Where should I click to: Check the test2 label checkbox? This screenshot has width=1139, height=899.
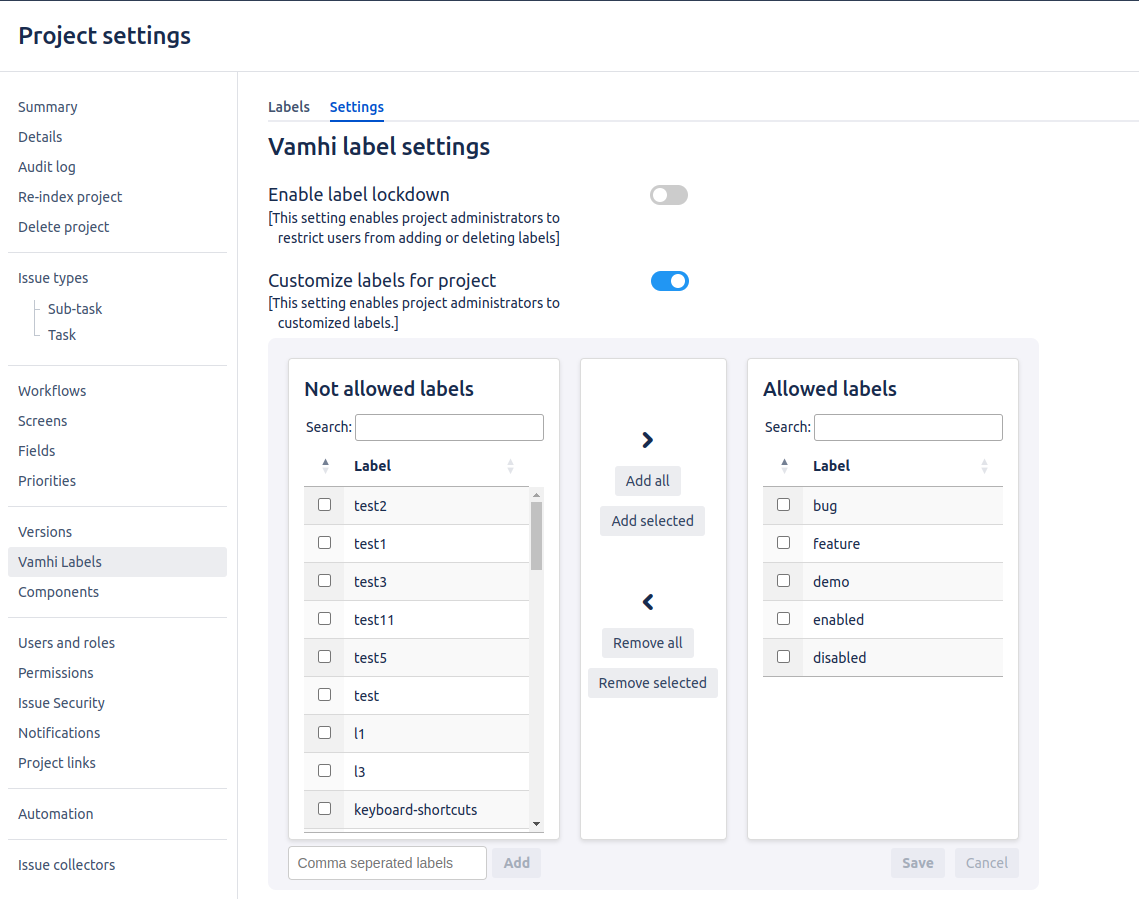point(324,505)
